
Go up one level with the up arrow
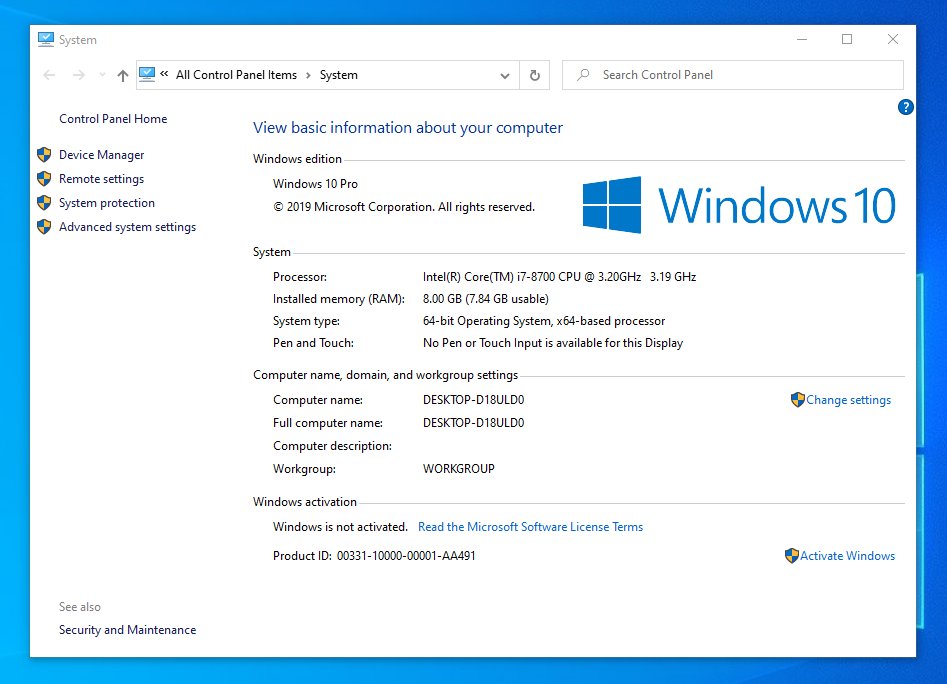123,75
